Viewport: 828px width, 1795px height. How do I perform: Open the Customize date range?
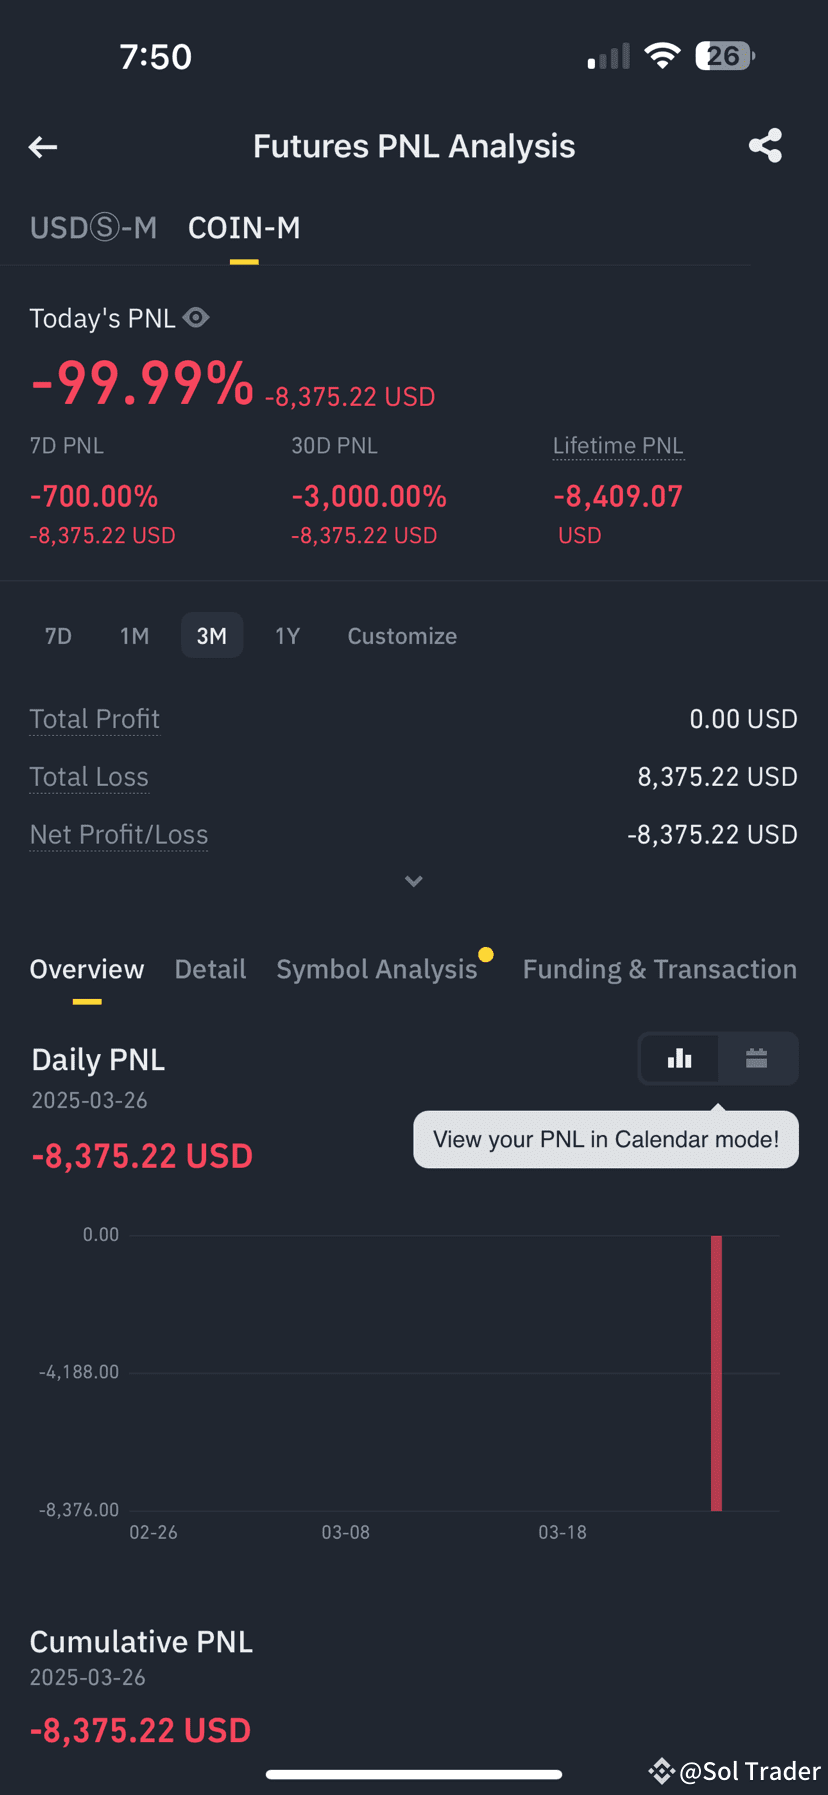402,636
